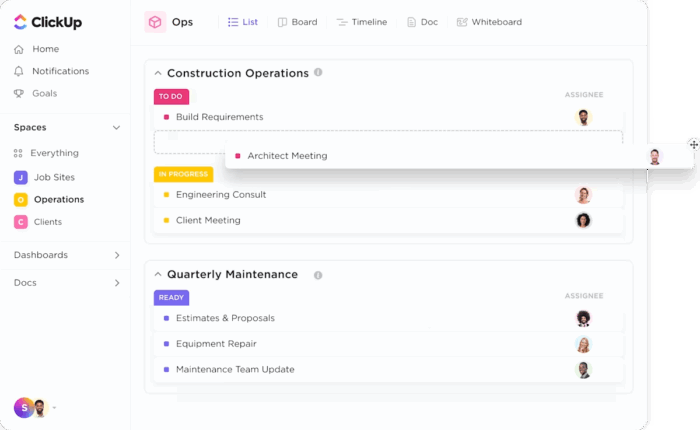Viewport: 700px width, 430px height.
Task: Expand the Dashboards section
Action: tap(117, 255)
